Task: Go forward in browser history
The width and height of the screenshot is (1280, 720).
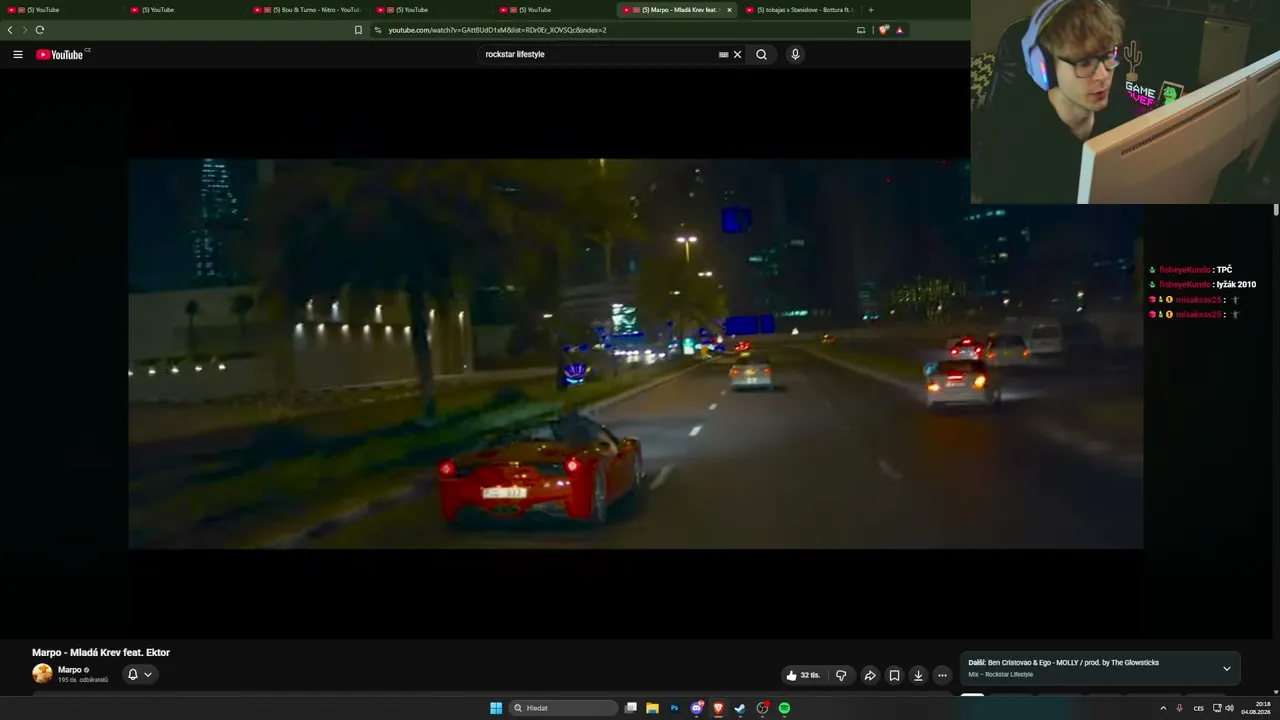Action: pyautogui.click(x=25, y=30)
